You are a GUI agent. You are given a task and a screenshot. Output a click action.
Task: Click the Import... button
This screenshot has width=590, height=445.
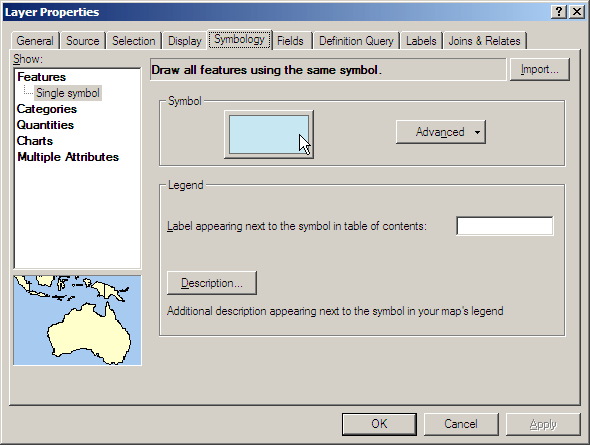point(540,69)
